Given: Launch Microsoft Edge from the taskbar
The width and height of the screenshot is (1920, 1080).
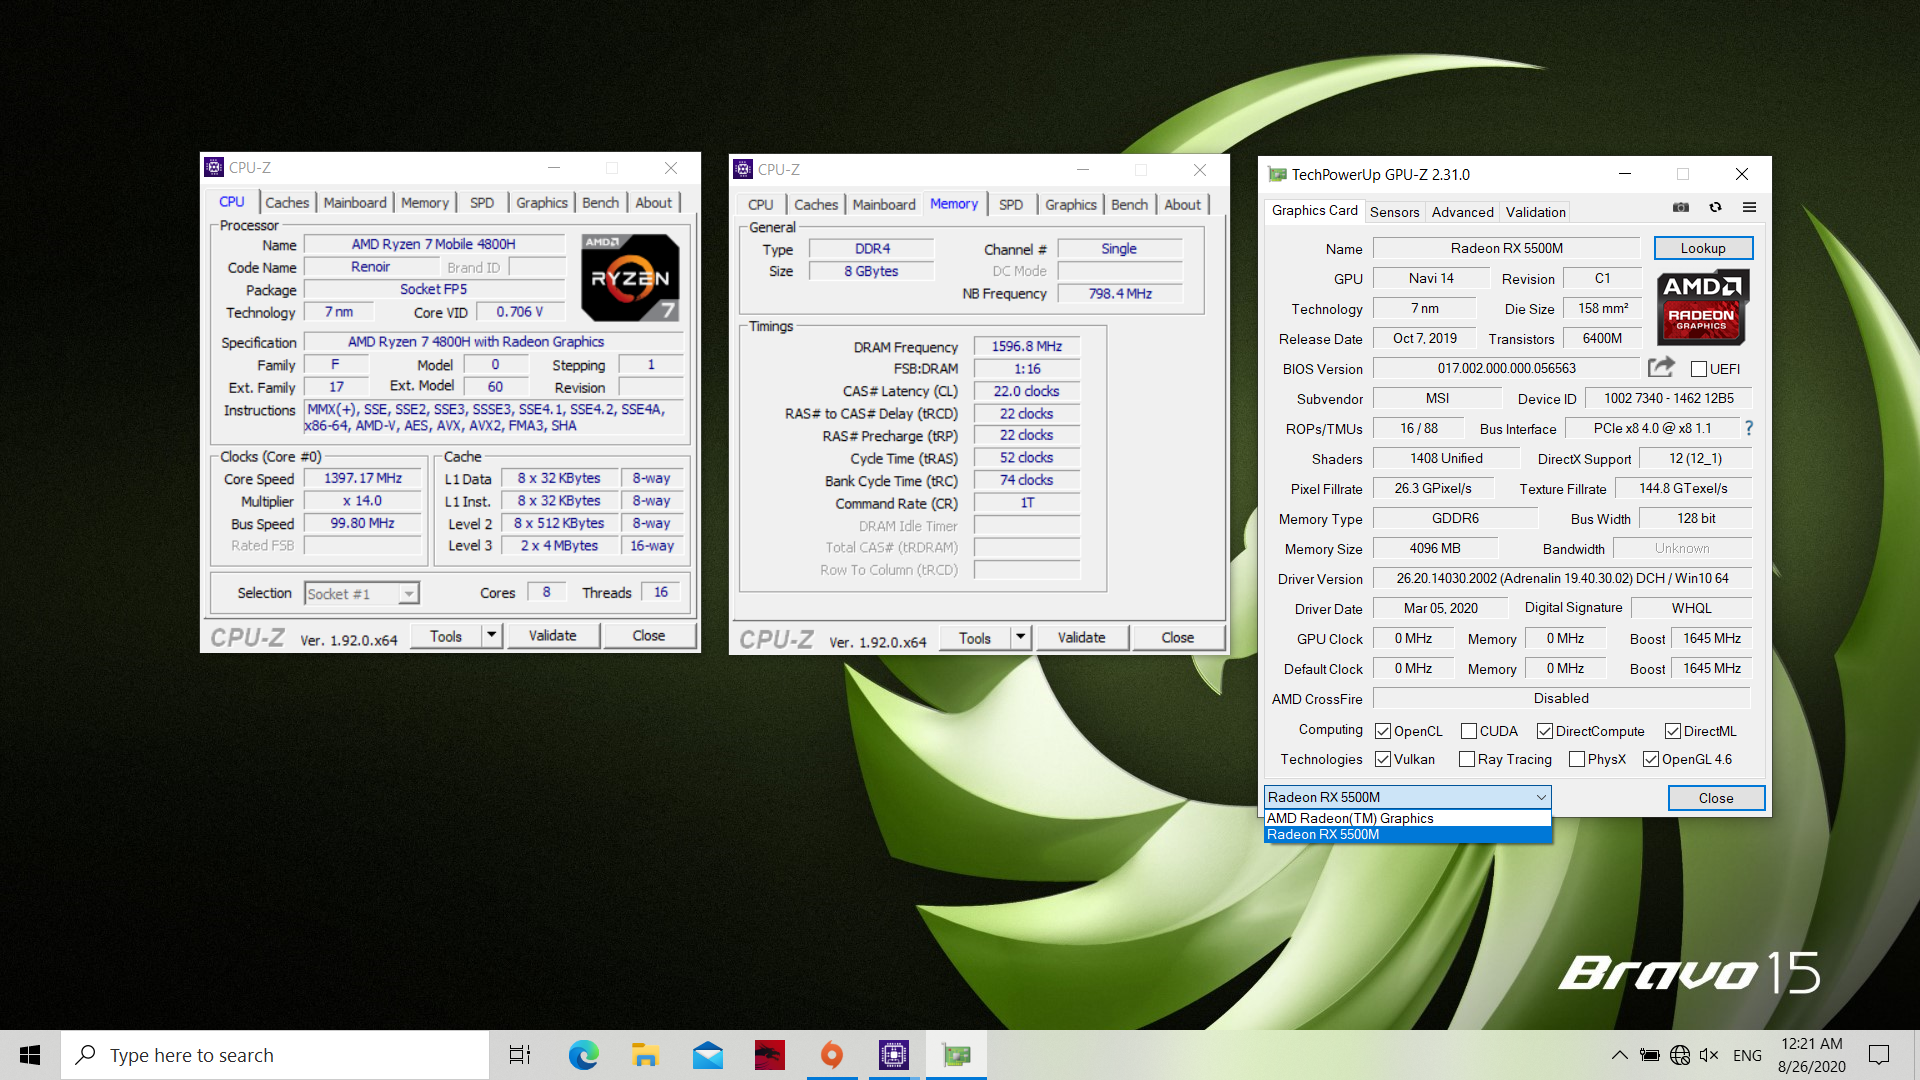Looking at the screenshot, I should 583,1055.
